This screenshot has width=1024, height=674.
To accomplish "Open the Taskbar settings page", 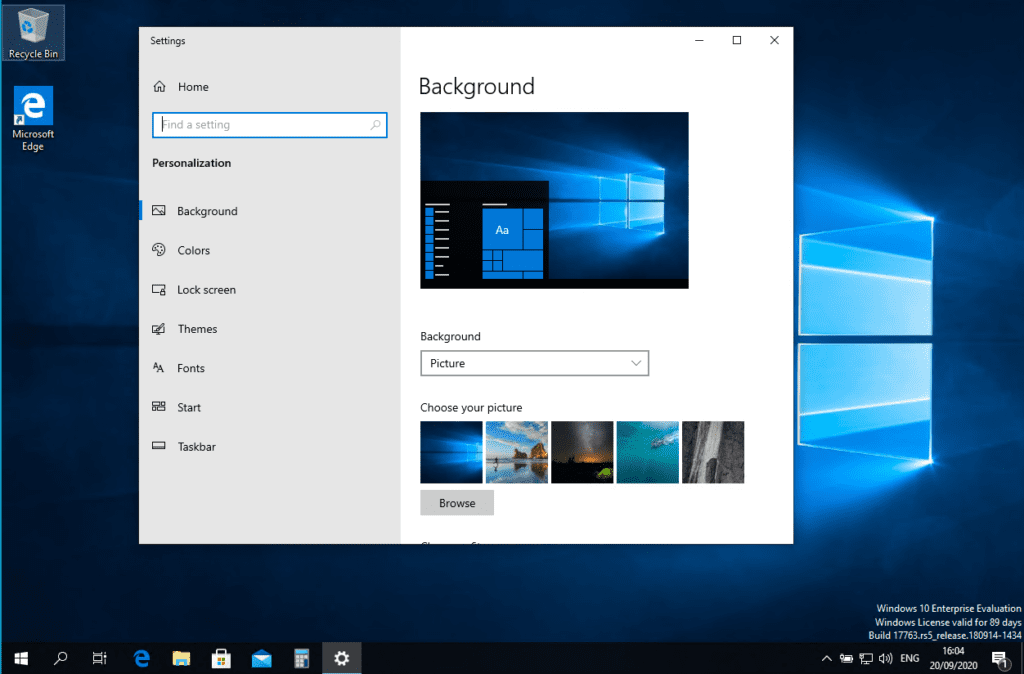I will click(270, 446).
